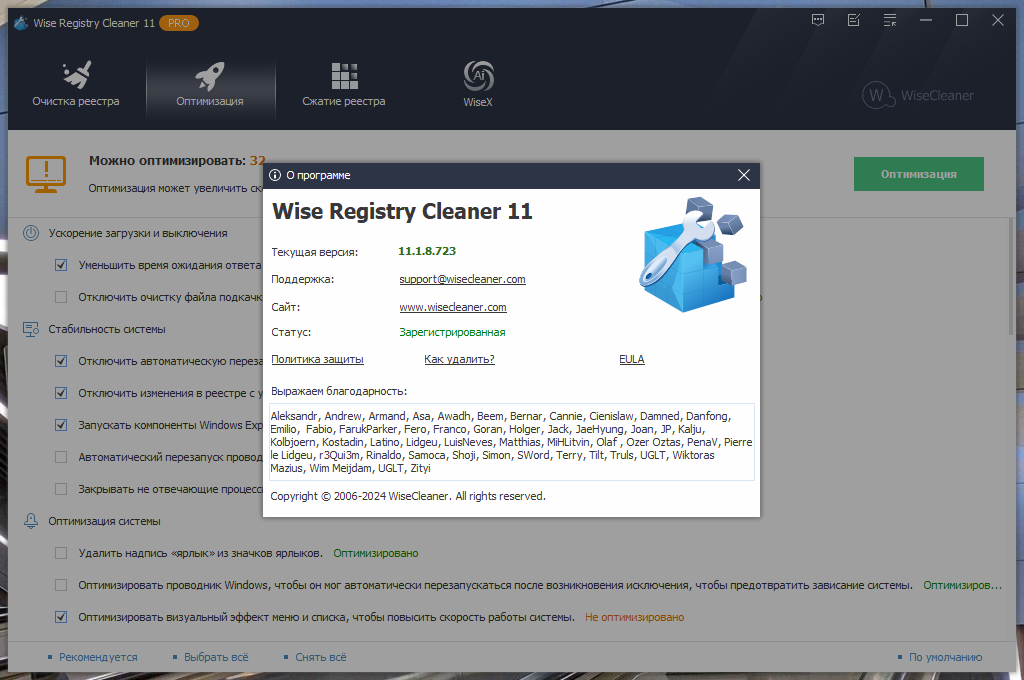This screenshot has height=680, width=1024.
Task: Click Выбрать всё link
Action: pos(216,657)
